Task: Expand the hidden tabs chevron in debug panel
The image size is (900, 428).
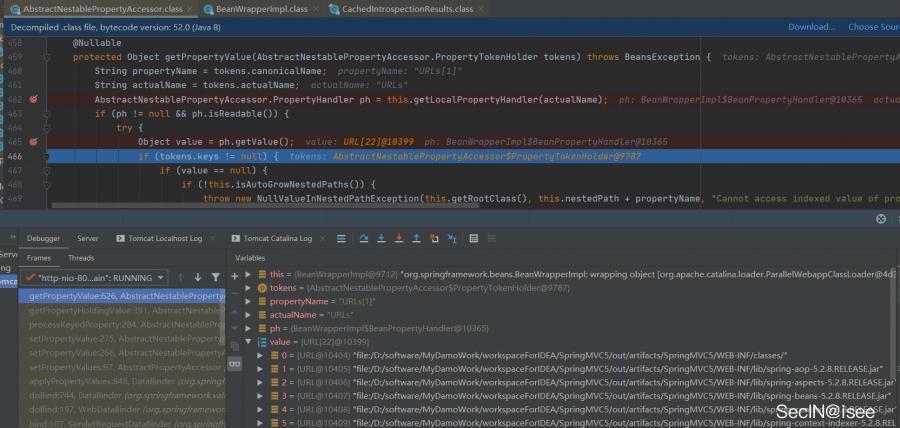Action: click(x=13, y=237)
